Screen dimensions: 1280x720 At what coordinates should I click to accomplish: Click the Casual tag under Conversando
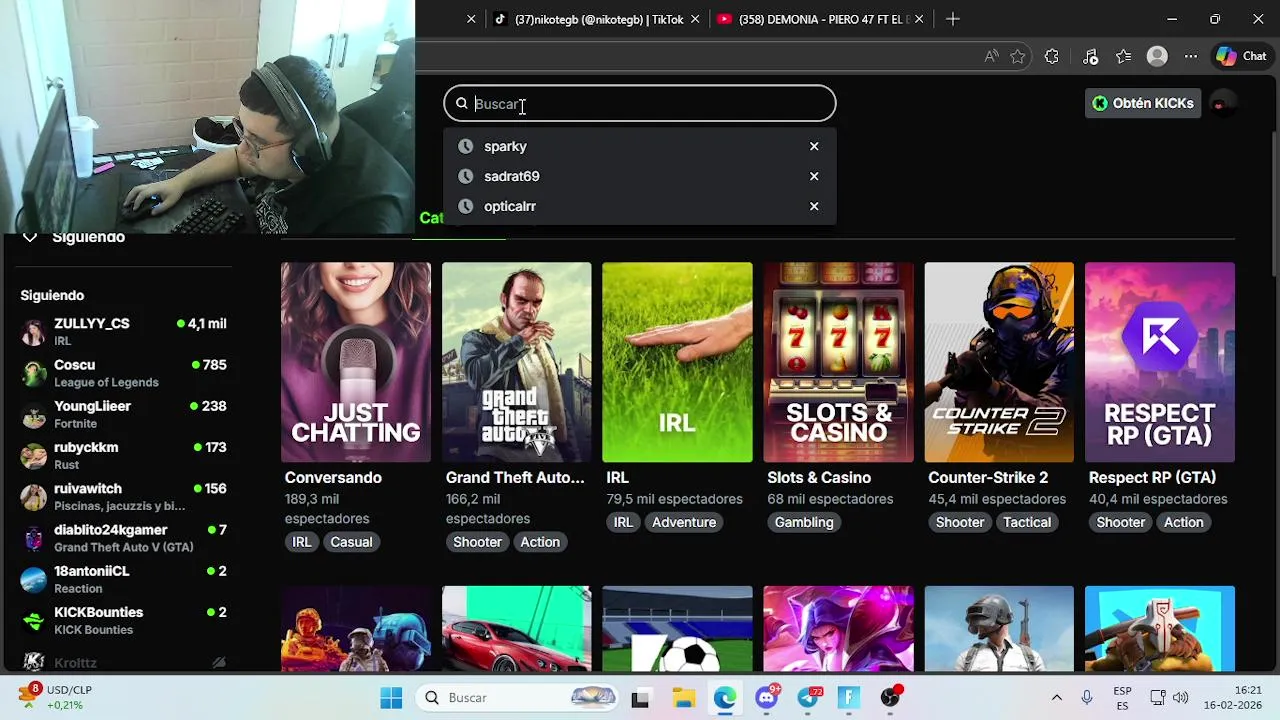[x=351, y=542]
